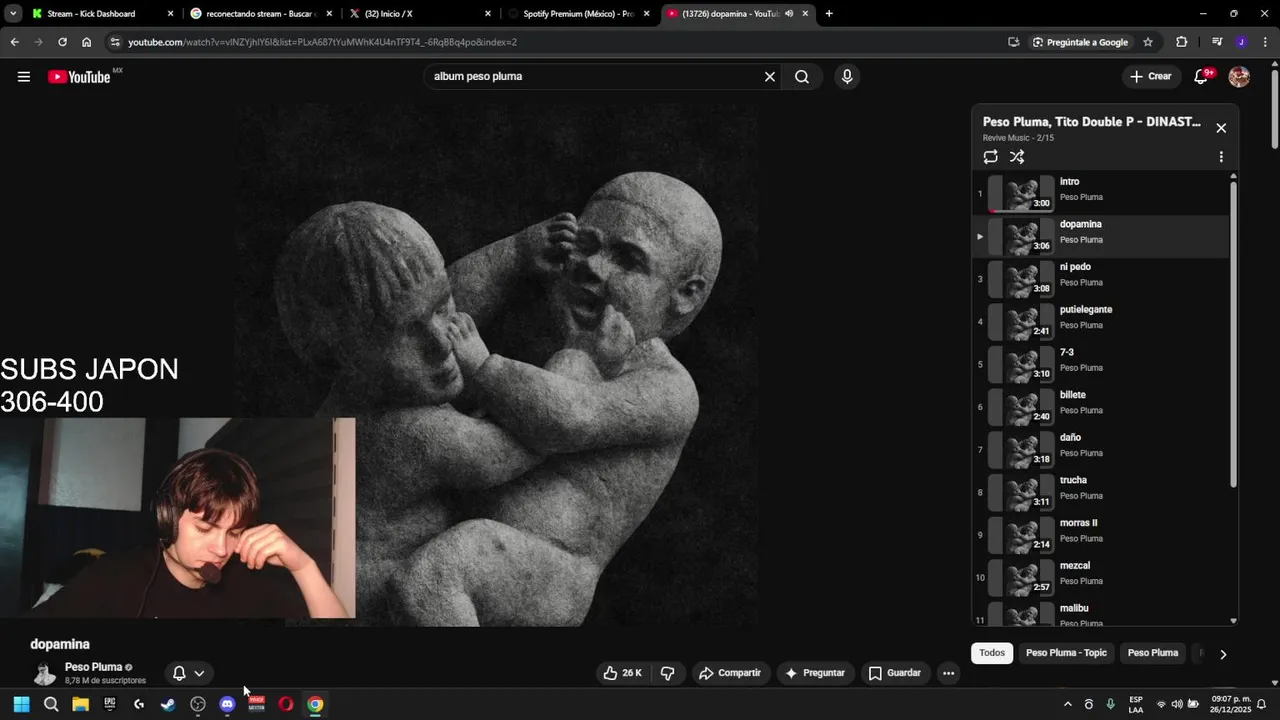Open media controls icon in Chrome toolbar
Image resolution: width=1280 pixels, height=720 pixels.
1217,42
